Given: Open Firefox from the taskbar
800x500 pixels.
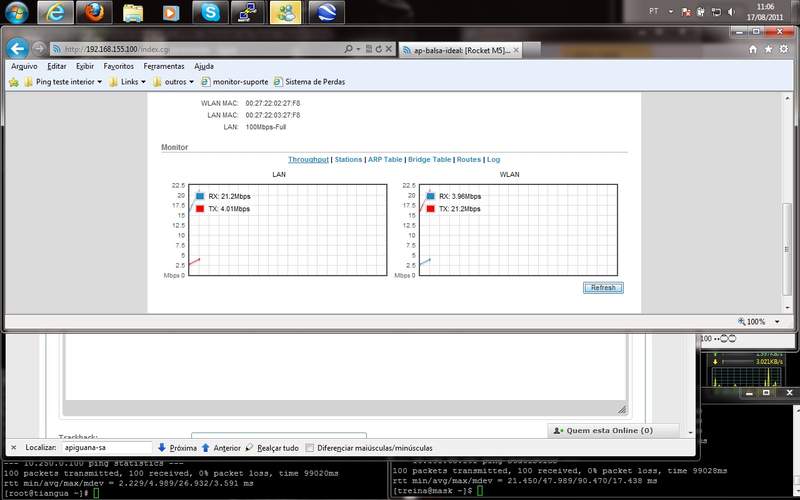Looking at the screenshot, I should coord(94,12).
